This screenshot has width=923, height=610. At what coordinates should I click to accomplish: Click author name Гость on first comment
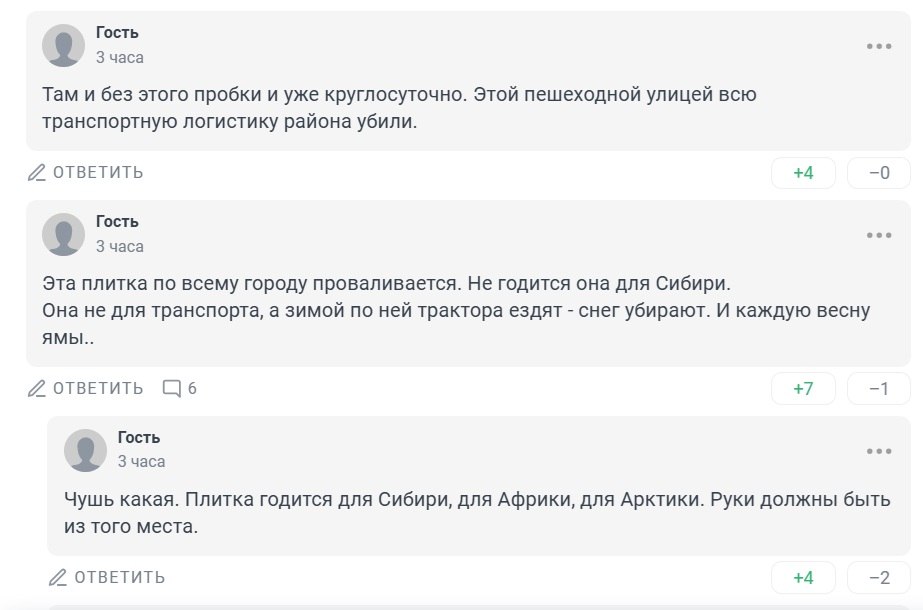pos(117,33)
